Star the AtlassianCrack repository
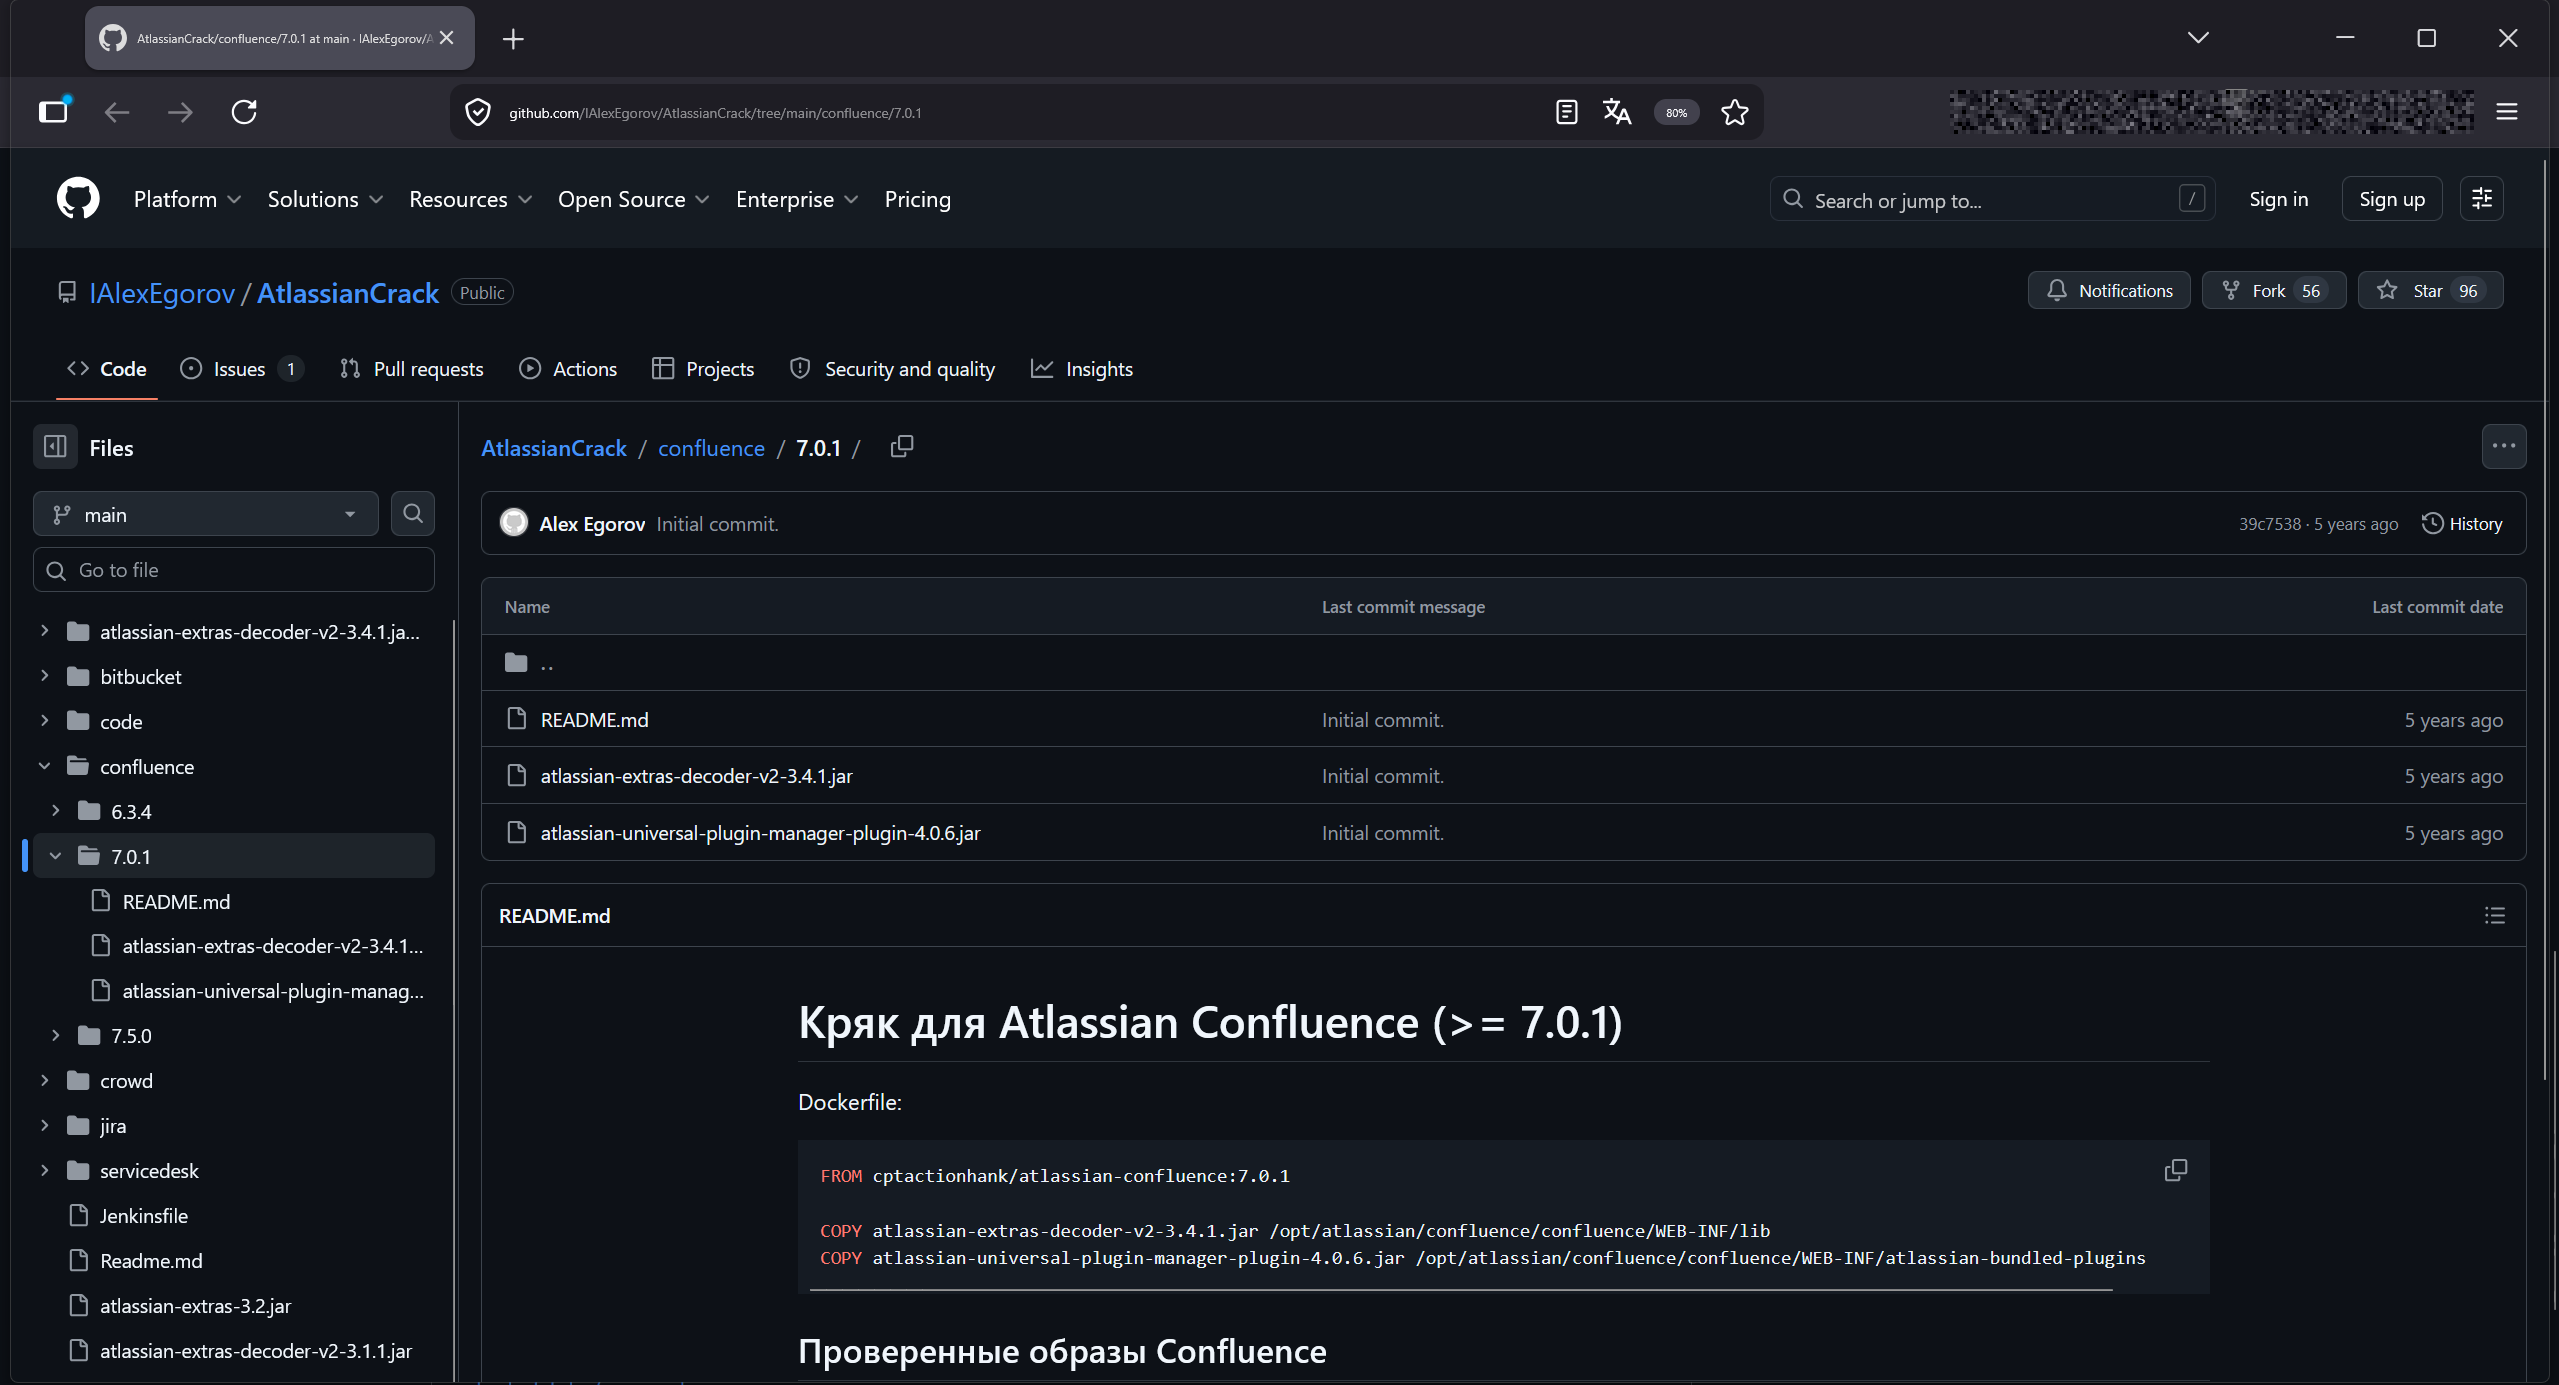Viewport: 2559px width, 1385px height. pyautogui.click(x=2430, y=290)
